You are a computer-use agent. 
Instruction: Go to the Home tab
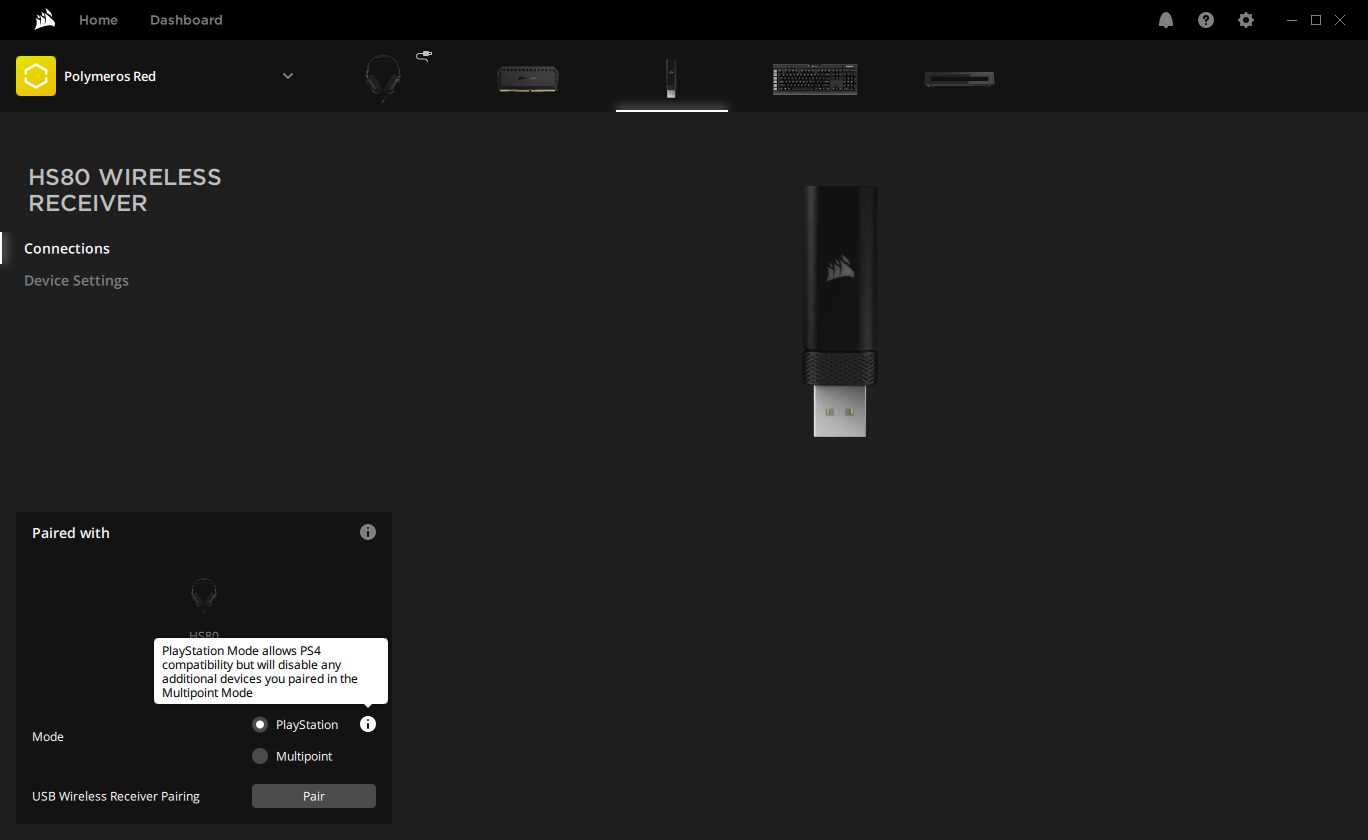[x=98, y=20]
